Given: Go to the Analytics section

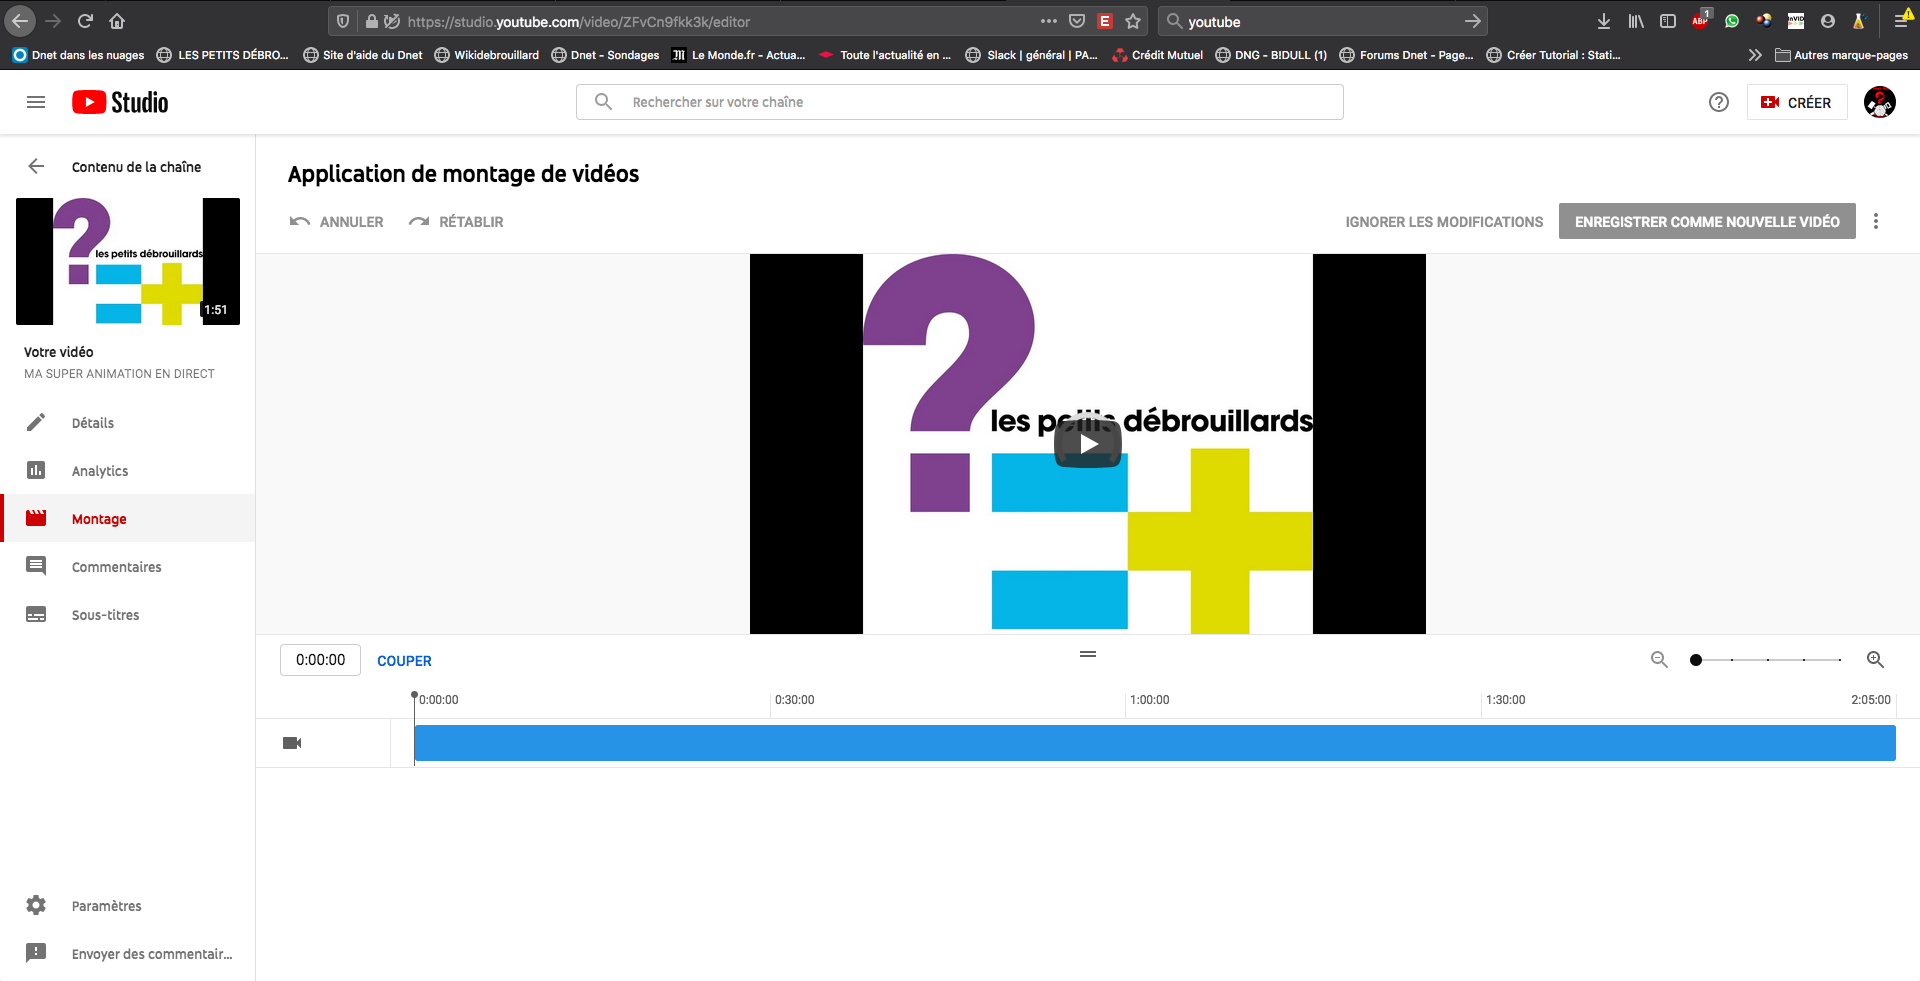Looking at the screenshot, I should [x=100, y=471].
